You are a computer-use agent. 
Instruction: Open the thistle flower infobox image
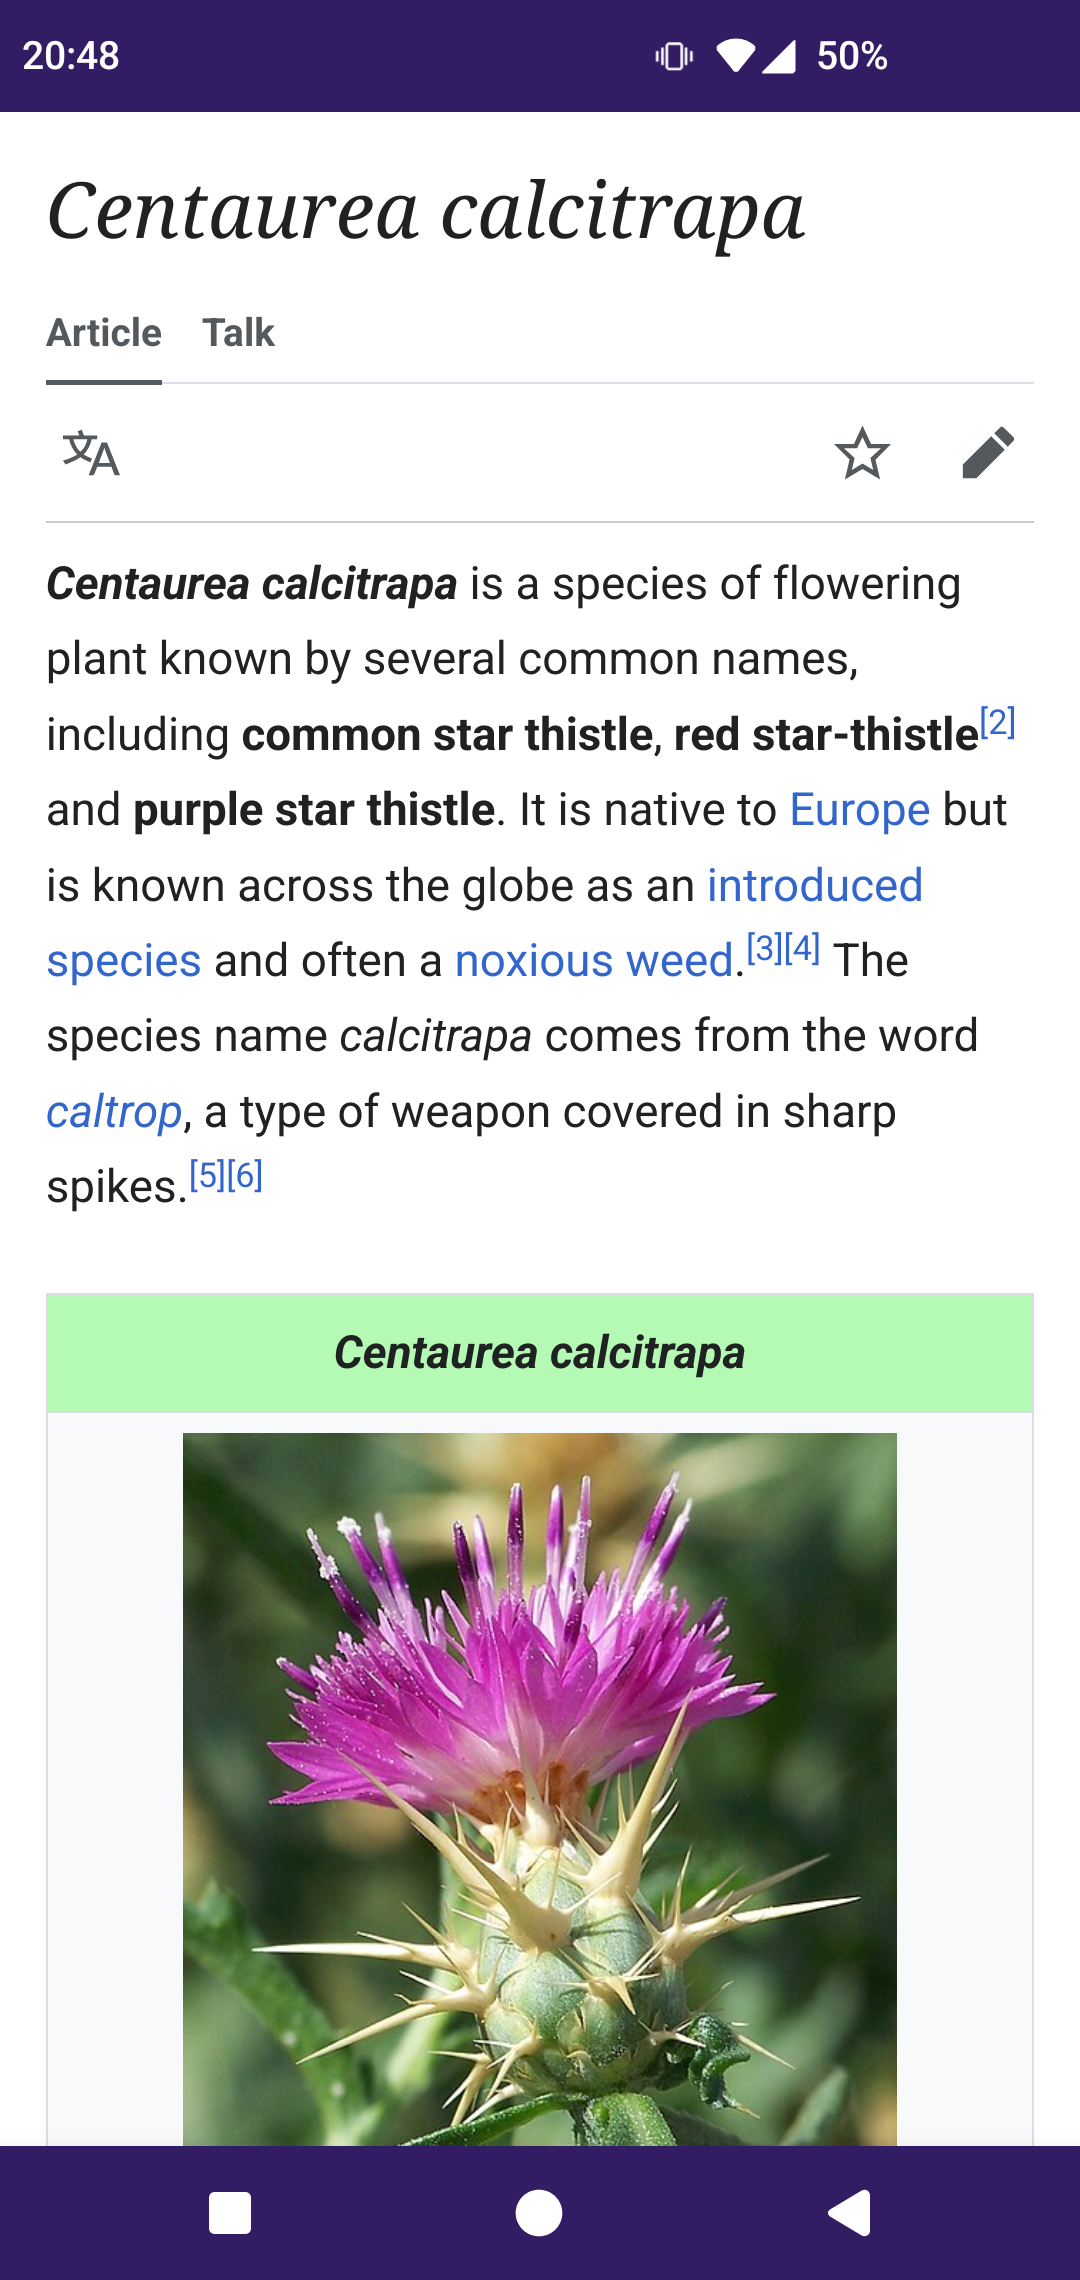coord(540,1789)
